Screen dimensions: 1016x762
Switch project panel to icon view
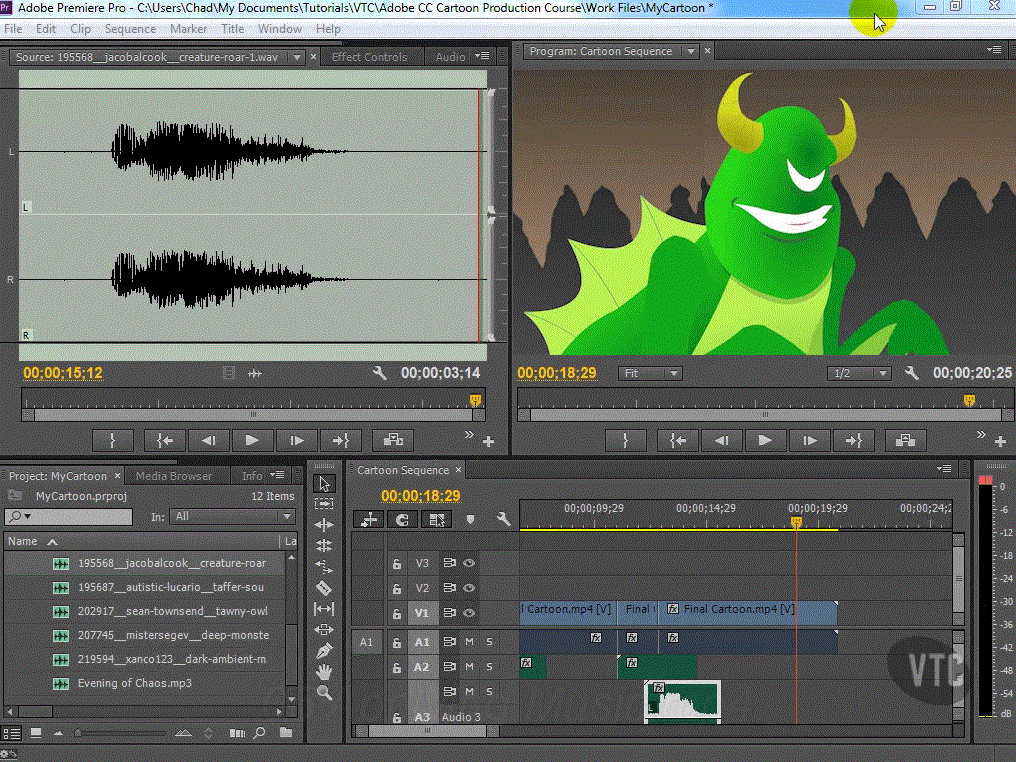(x=36, y=733)
